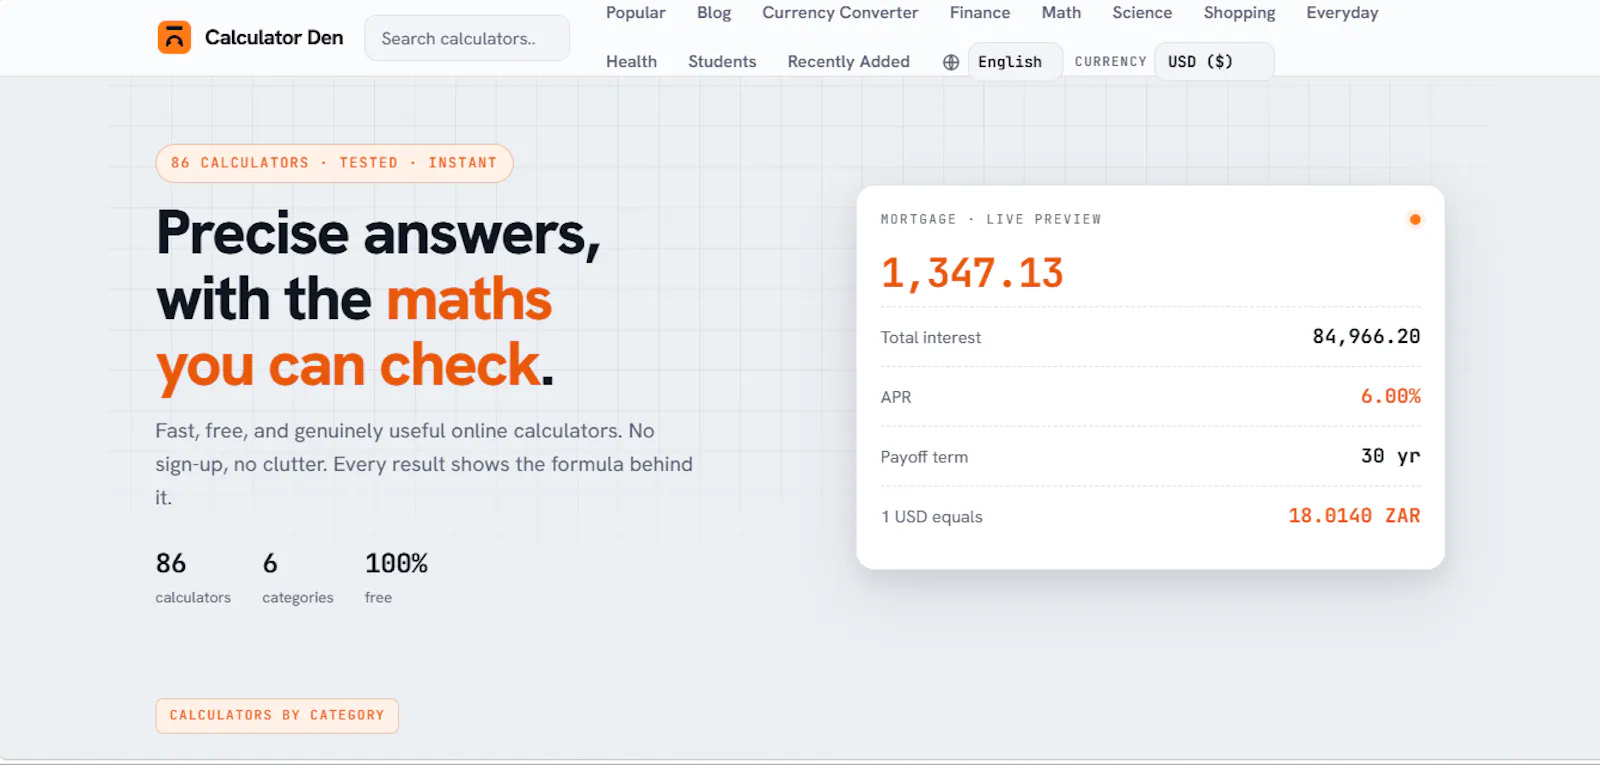Click the 100% free stat
This screenshot has height=765, width=1600.
tap(396, 578)
